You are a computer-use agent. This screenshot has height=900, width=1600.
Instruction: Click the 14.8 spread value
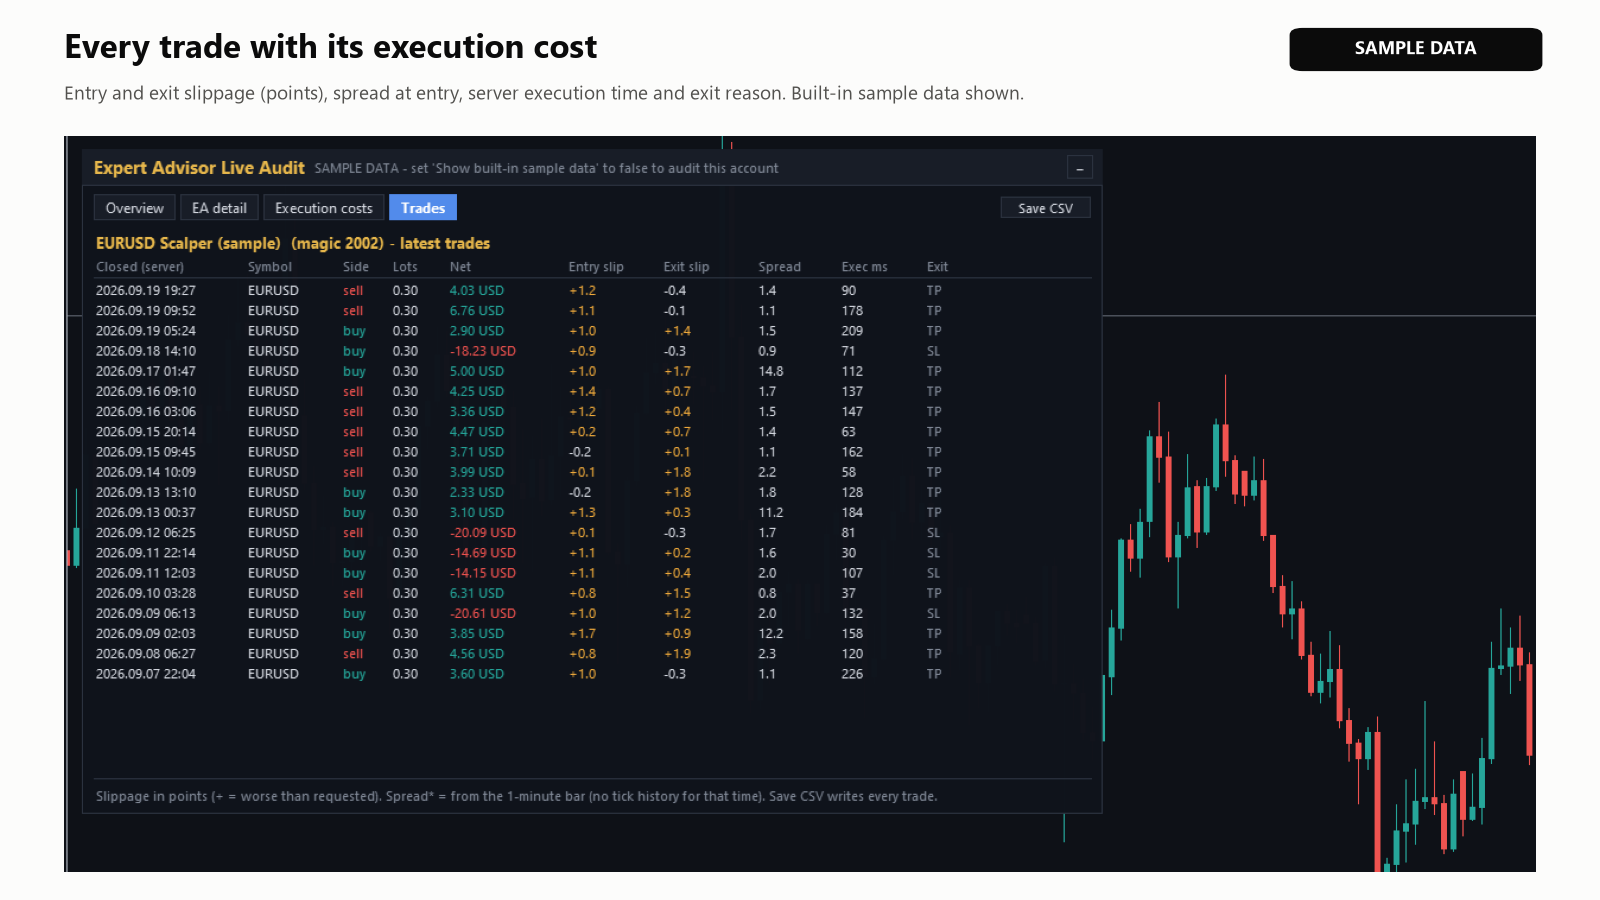770,371
